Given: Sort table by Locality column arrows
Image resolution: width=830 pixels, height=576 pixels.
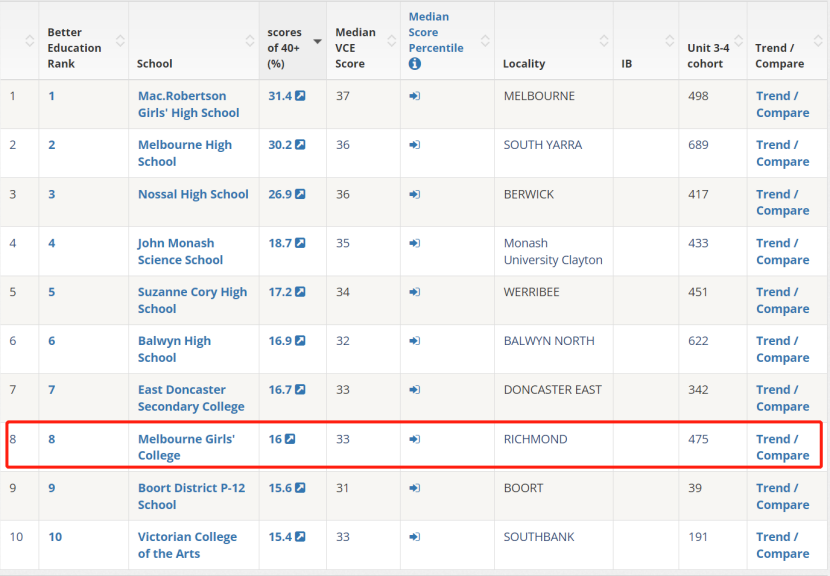Looking at the screenshot, I should coord(604,41).
